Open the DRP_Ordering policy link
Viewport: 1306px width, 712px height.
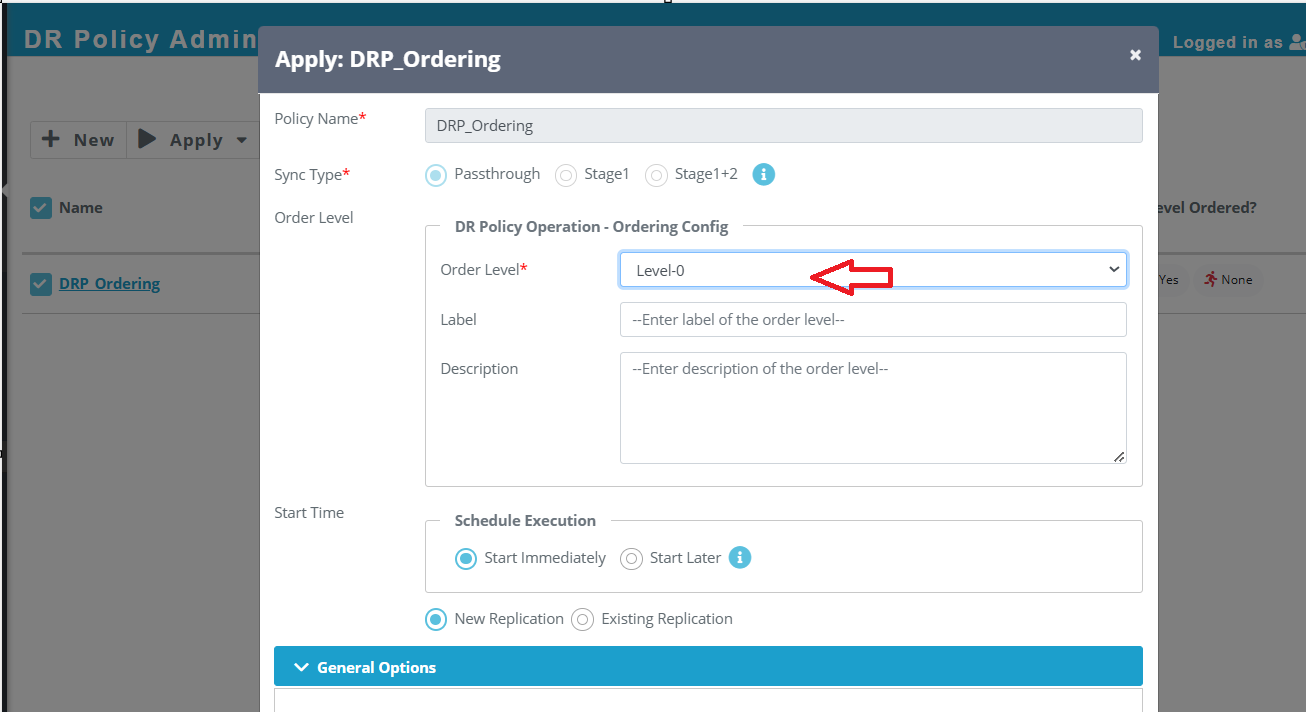109,284
